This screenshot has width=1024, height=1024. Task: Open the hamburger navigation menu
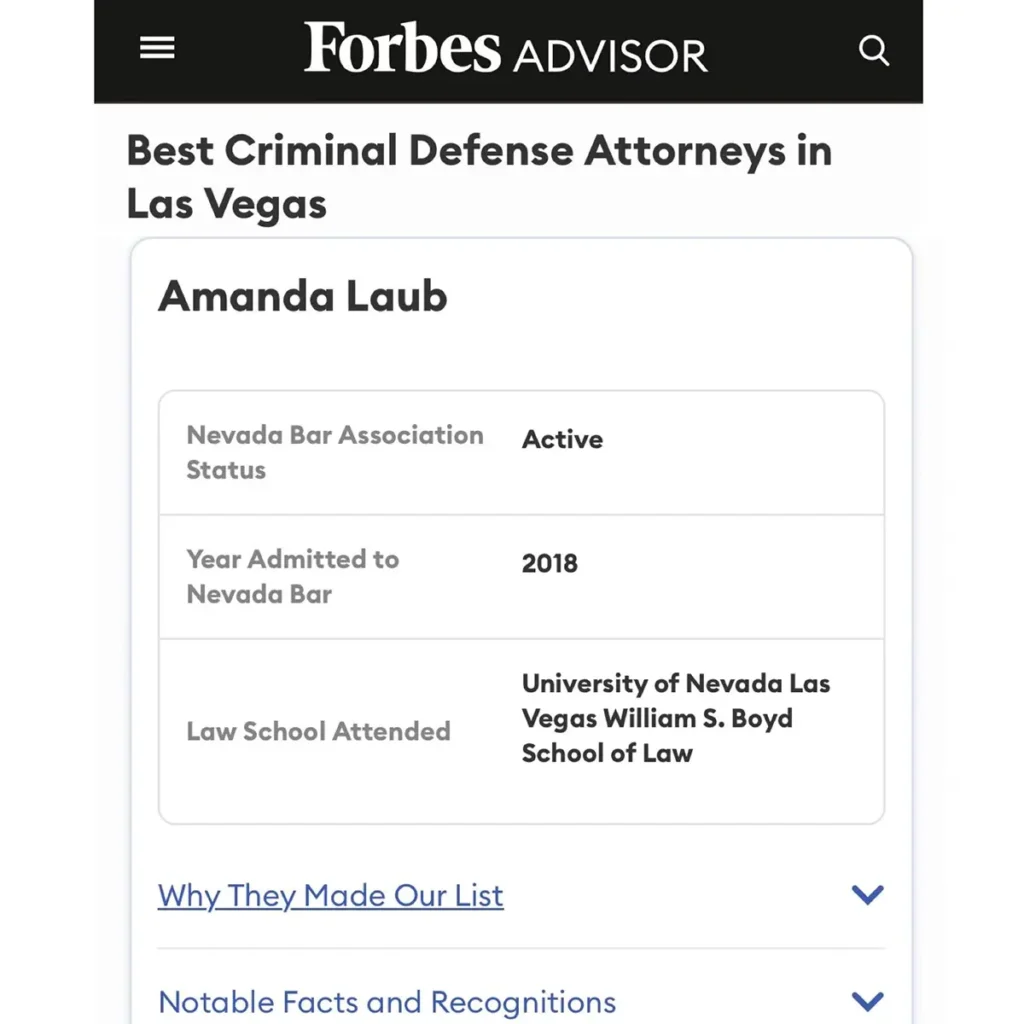(157, 49)
